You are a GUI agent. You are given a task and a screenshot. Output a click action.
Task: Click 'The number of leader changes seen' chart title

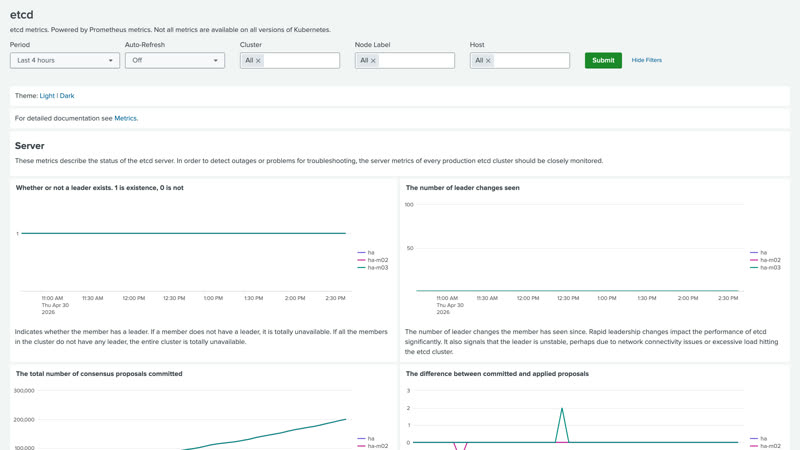point(462,188)
